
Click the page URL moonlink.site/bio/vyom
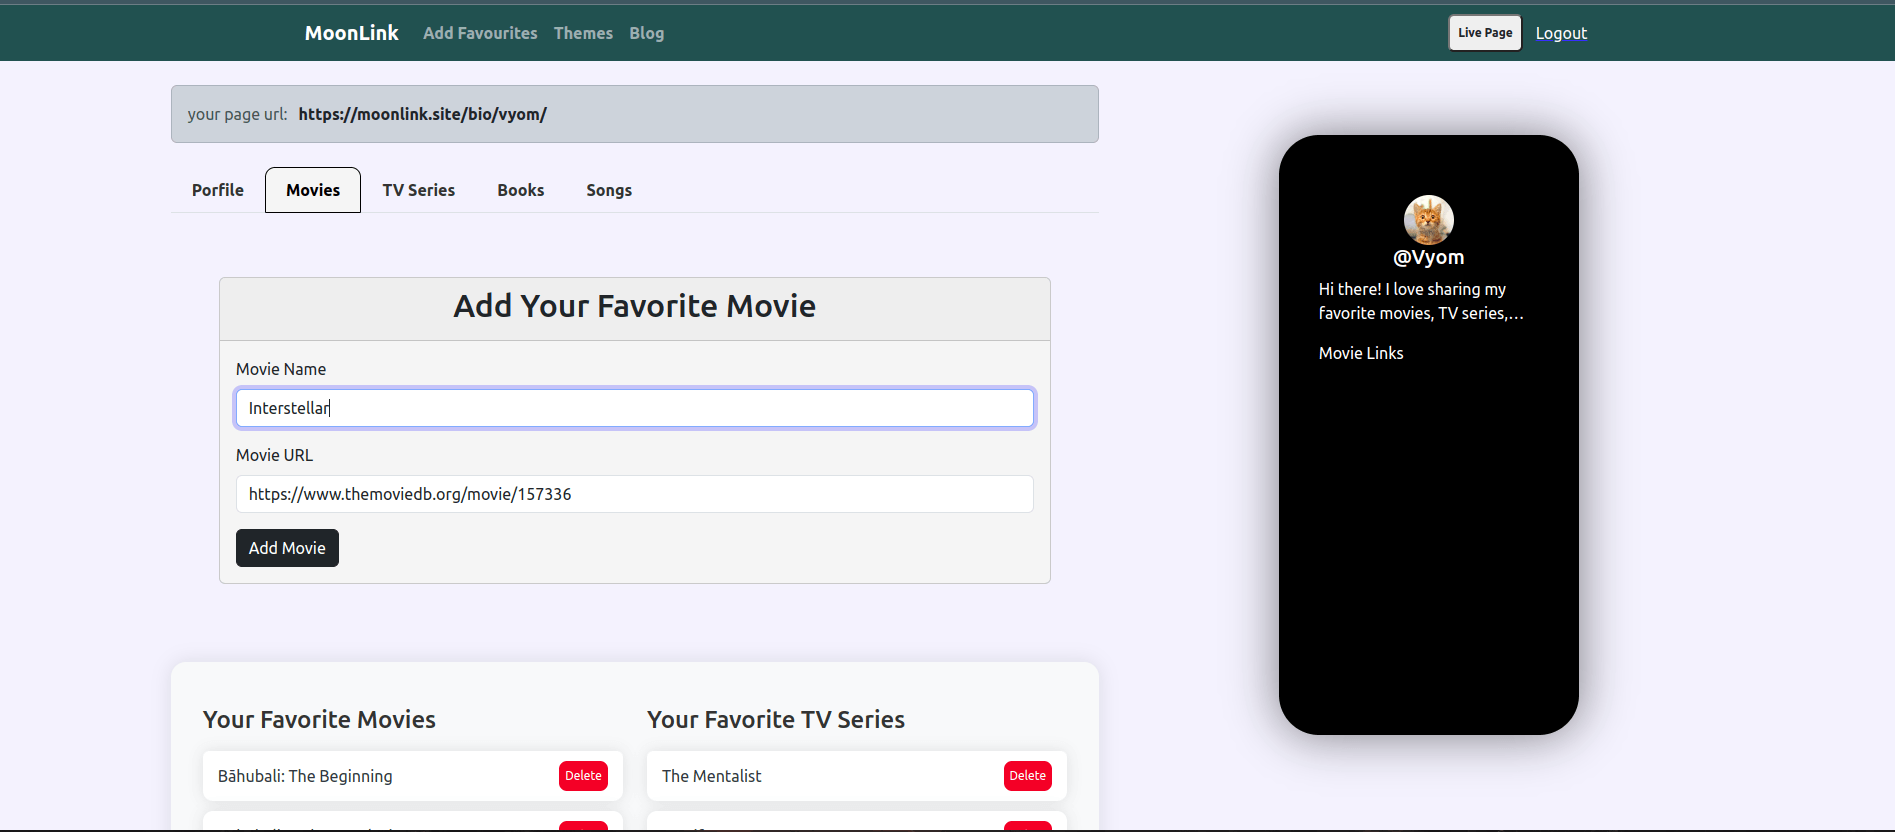[422, 114]
